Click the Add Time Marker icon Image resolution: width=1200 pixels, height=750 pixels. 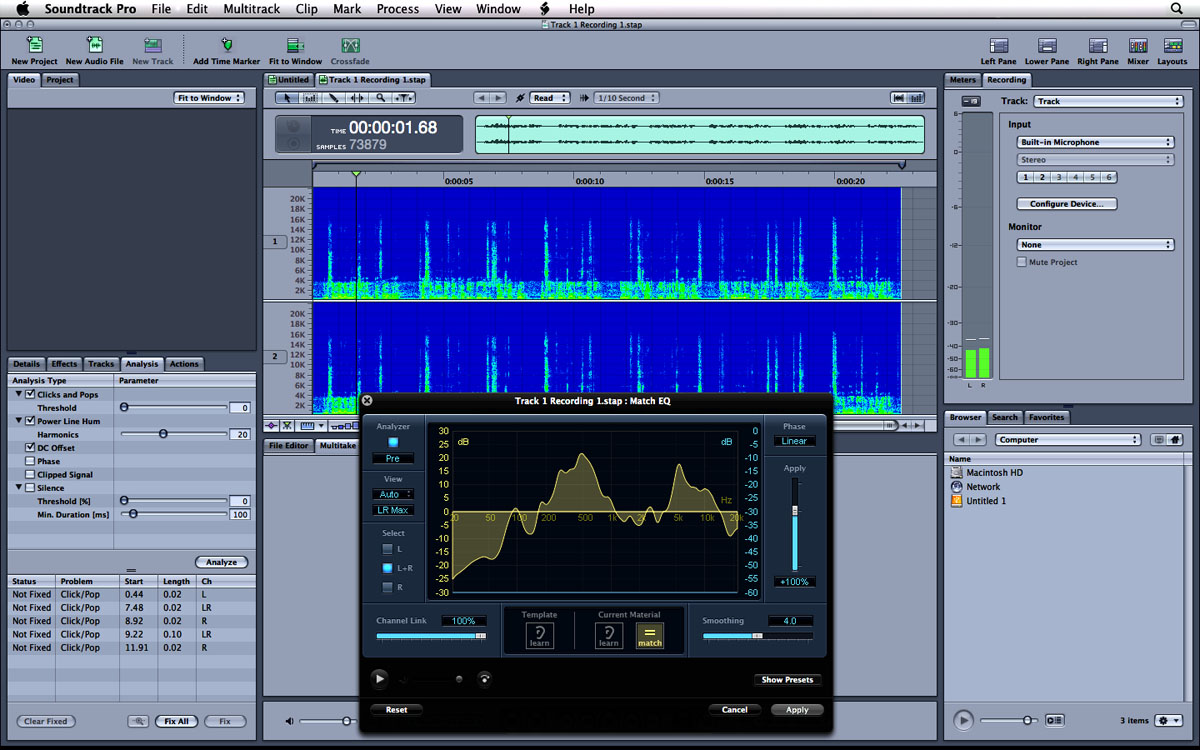(226, 46)
